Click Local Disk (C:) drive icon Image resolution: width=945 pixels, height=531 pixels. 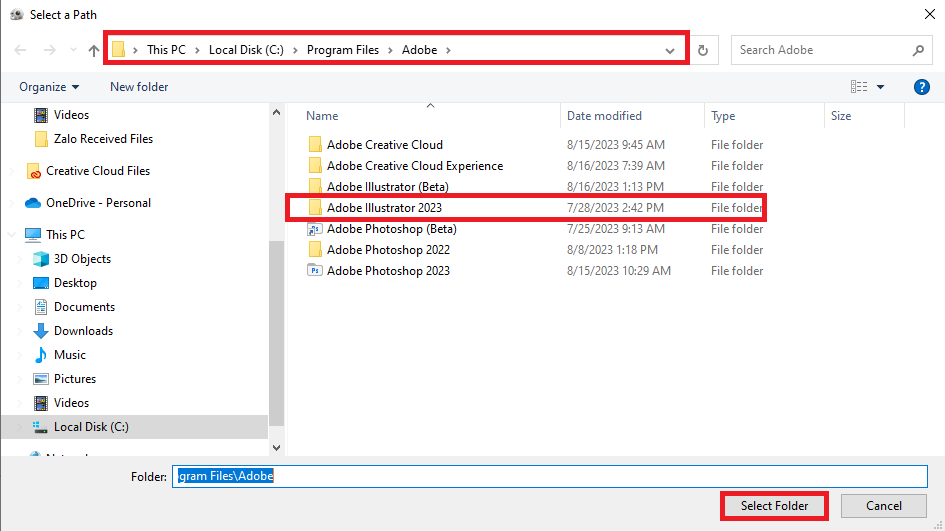[40, 427]
